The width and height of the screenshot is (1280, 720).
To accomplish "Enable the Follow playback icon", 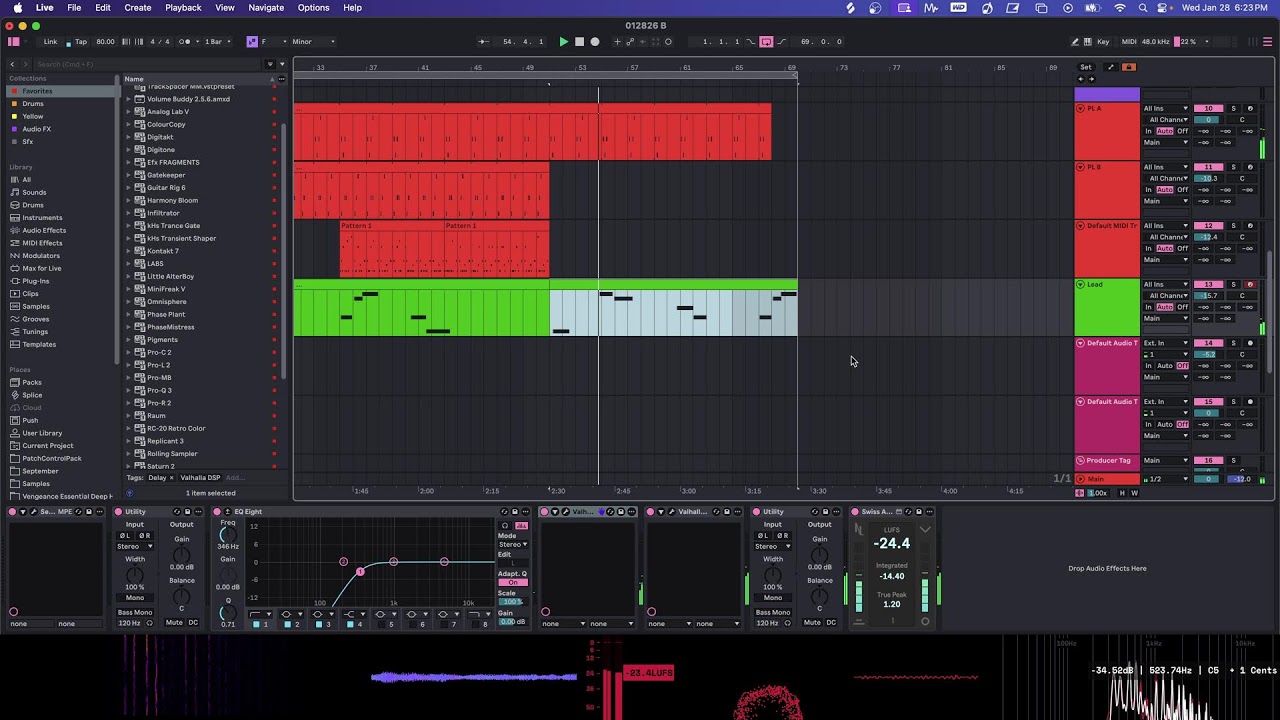I will coord(483,42).
